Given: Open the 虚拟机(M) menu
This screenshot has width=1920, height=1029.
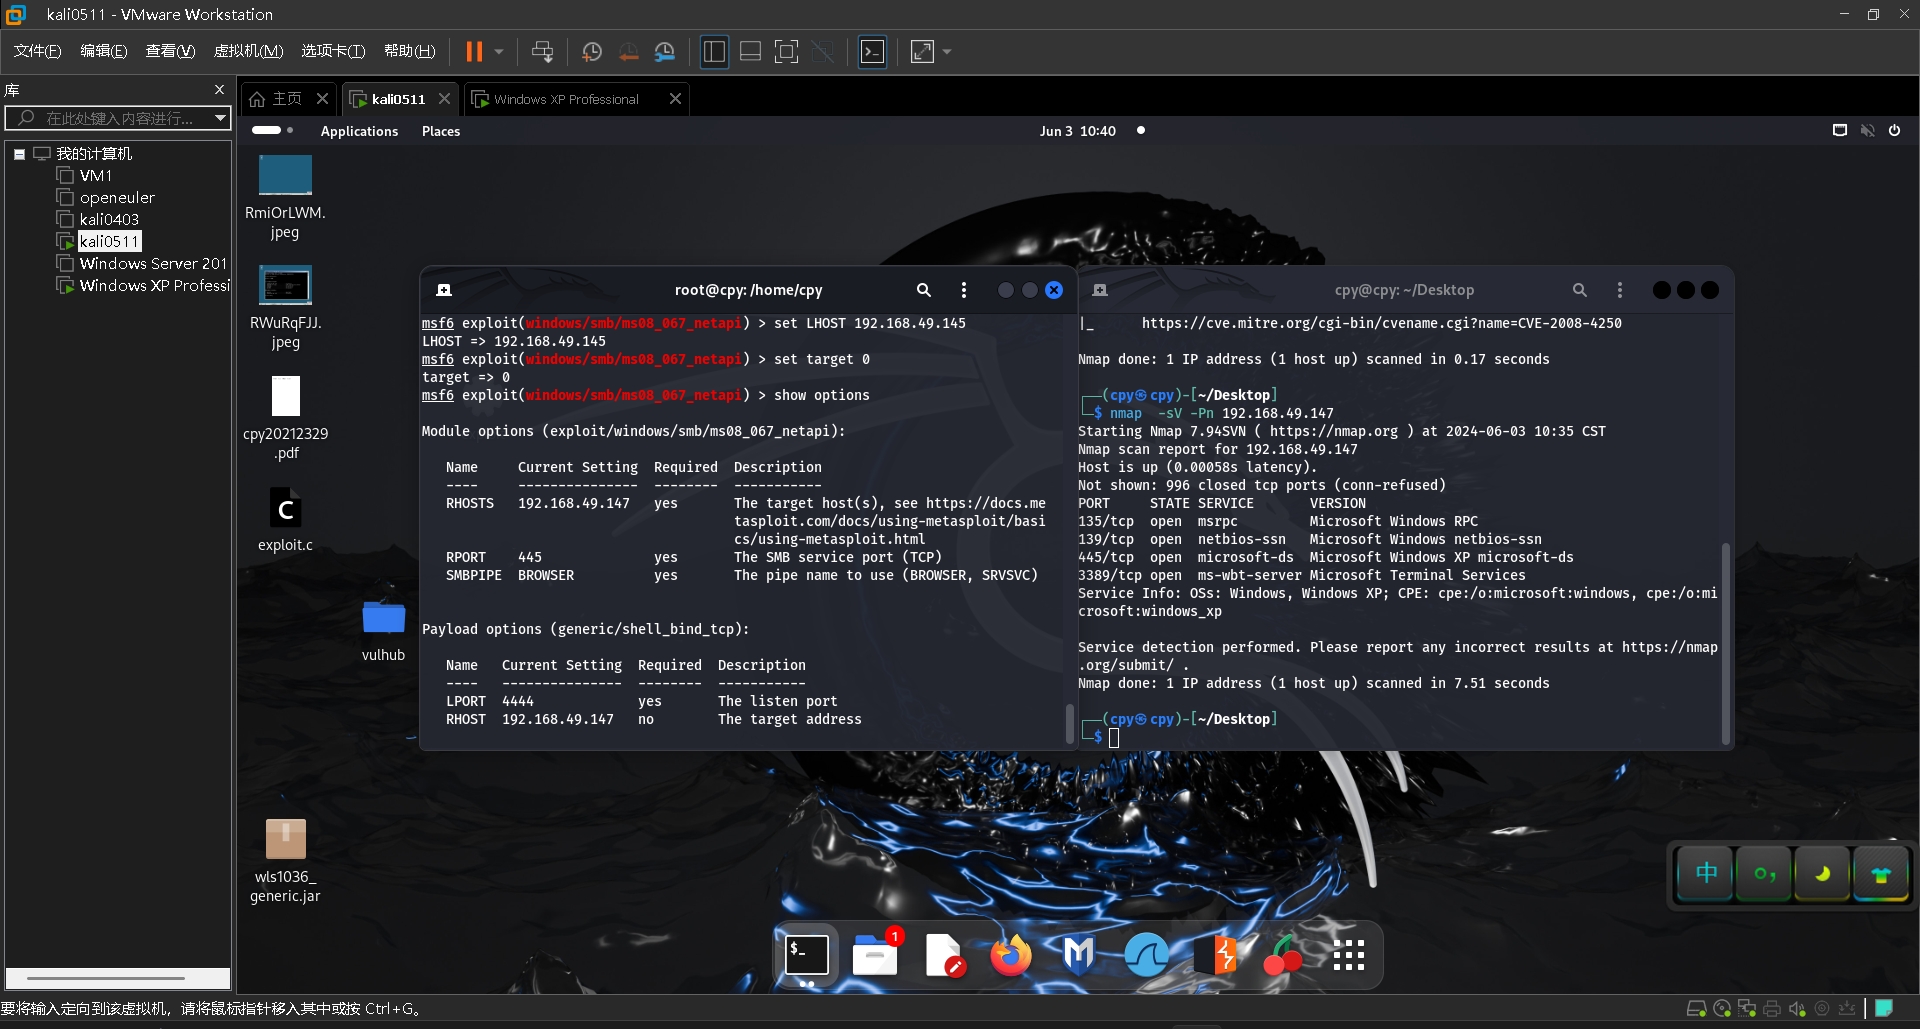Looking at the screenshot, I should 248,51.
